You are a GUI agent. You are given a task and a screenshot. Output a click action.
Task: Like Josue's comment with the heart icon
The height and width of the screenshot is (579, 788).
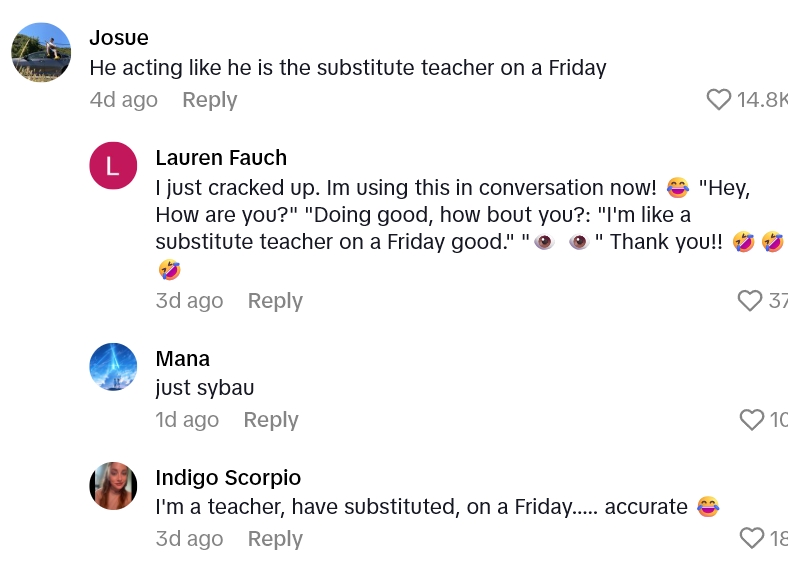[718, 99]
